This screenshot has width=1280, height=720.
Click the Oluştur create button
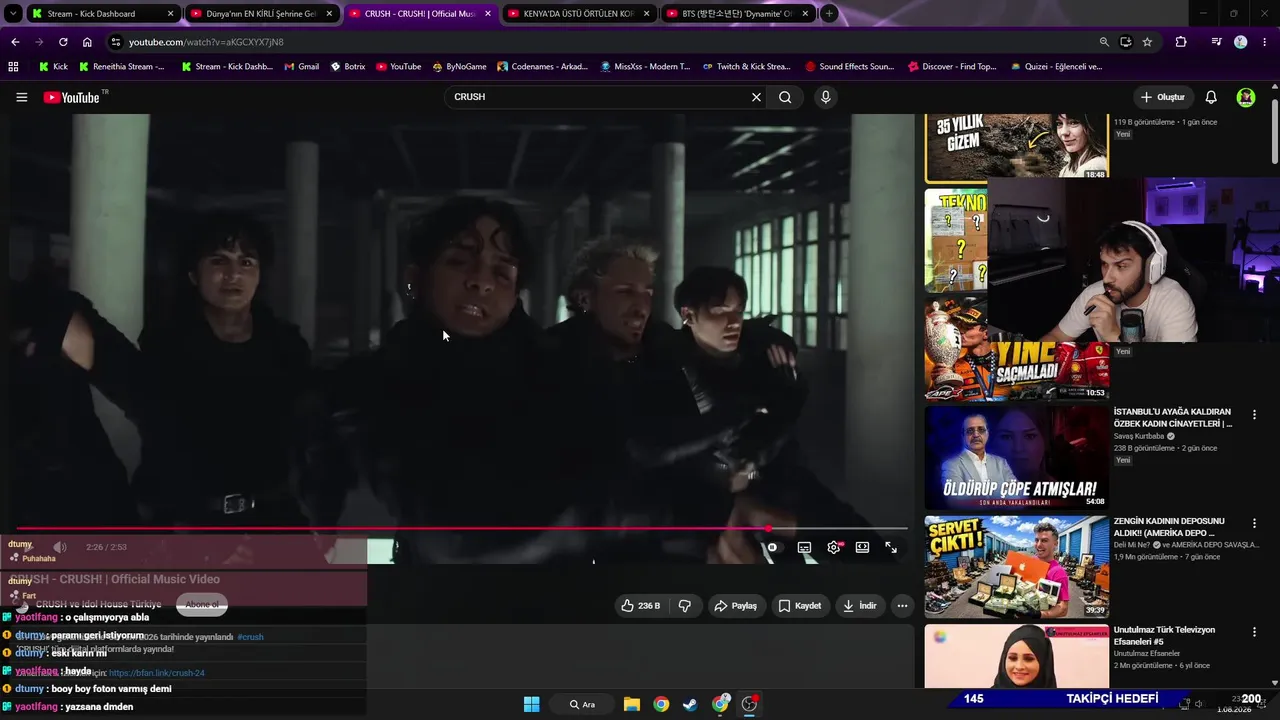(x=1163, y=97)
